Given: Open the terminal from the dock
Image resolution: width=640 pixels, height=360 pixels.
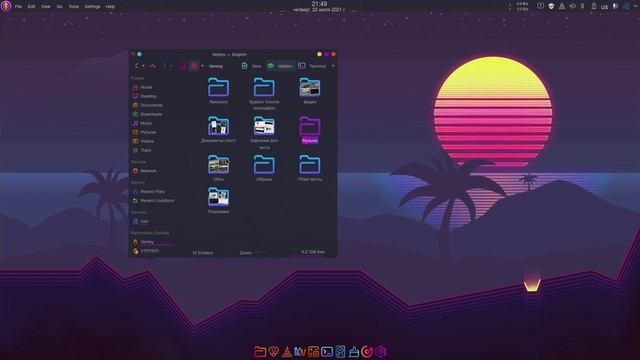Looking at the screenshot, I should point(327,351).
